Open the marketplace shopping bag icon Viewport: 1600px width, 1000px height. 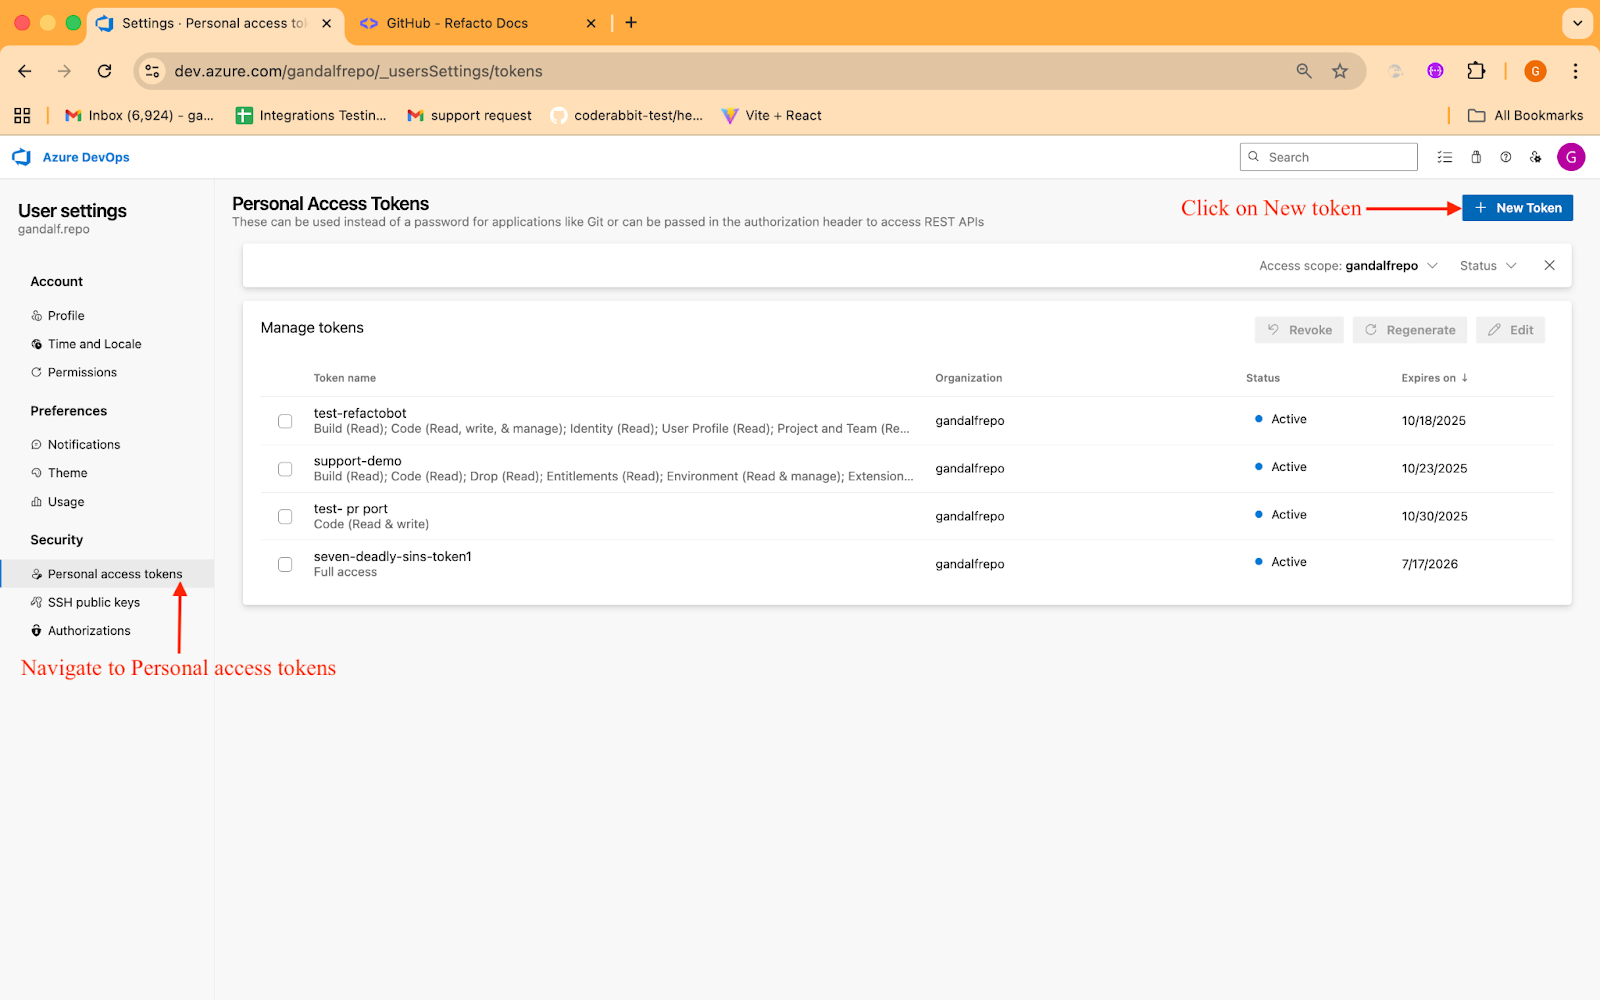1476,157
